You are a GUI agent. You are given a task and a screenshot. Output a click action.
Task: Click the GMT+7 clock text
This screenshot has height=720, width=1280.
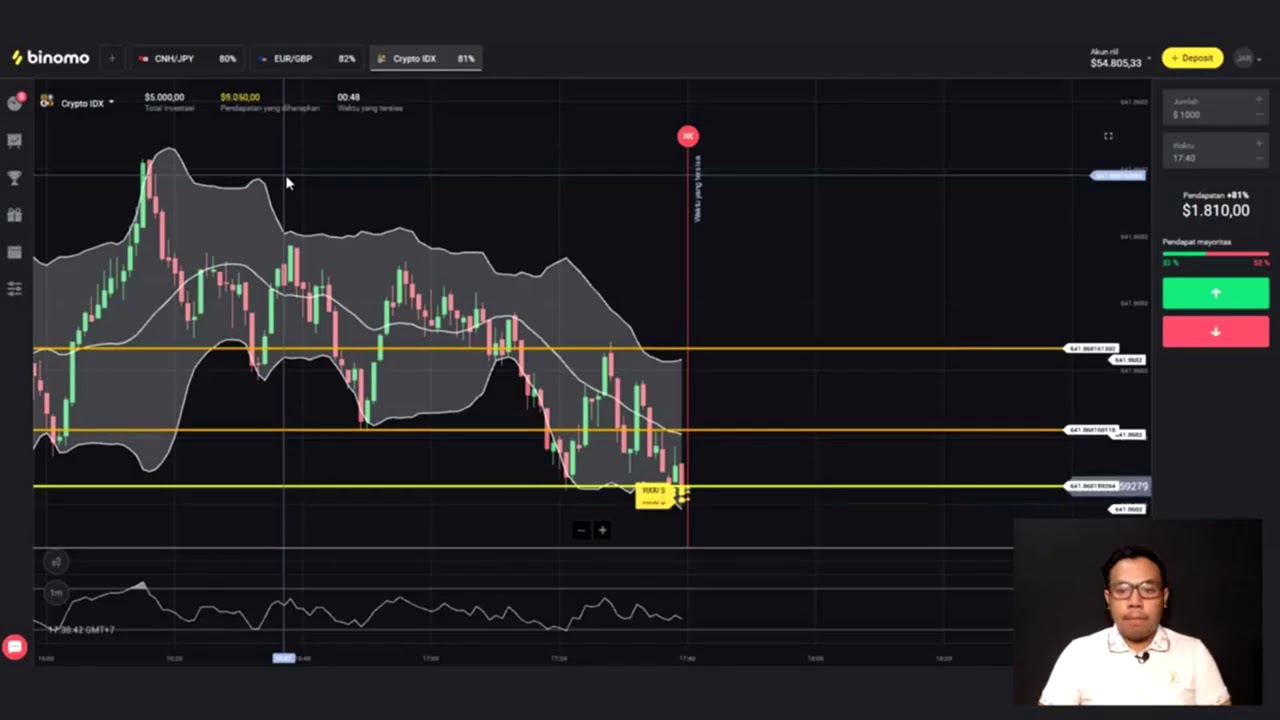point(81,630)
